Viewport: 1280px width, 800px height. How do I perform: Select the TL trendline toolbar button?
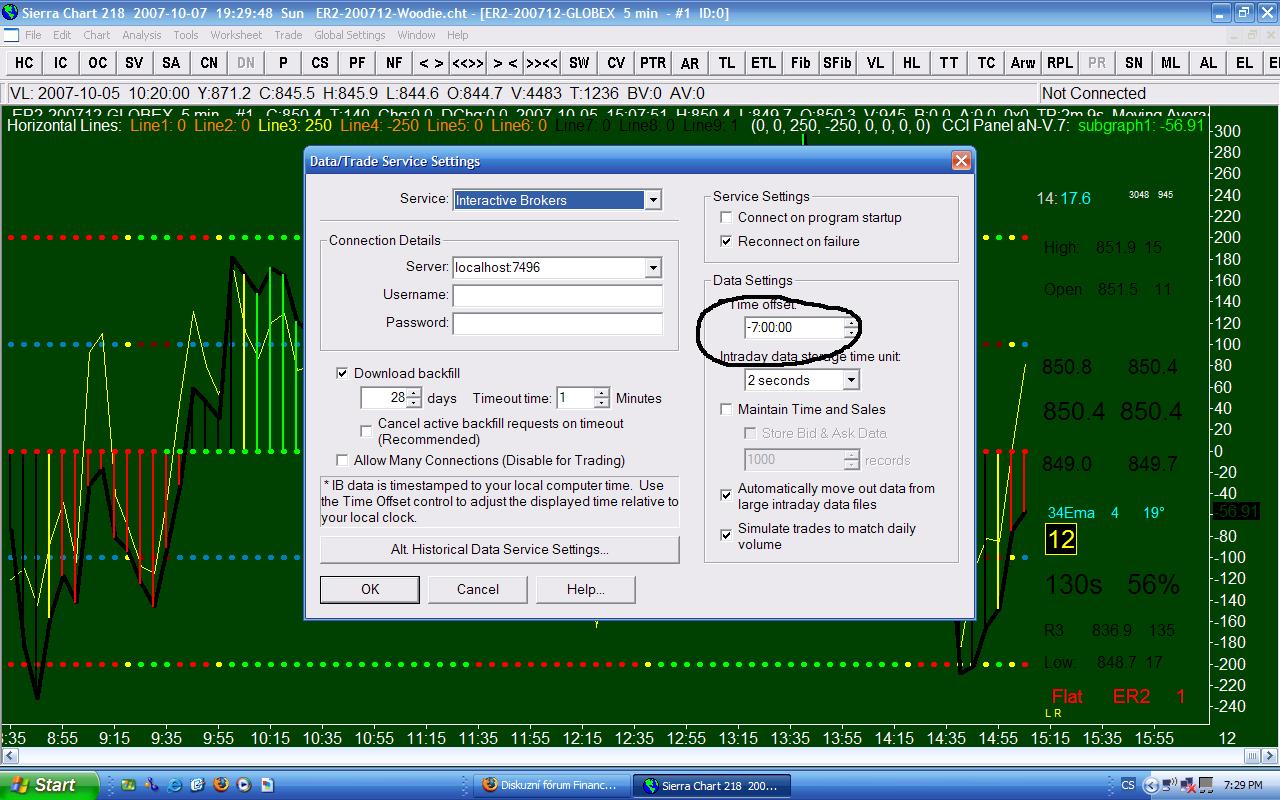pyautogui.click(x=727, y=63)
